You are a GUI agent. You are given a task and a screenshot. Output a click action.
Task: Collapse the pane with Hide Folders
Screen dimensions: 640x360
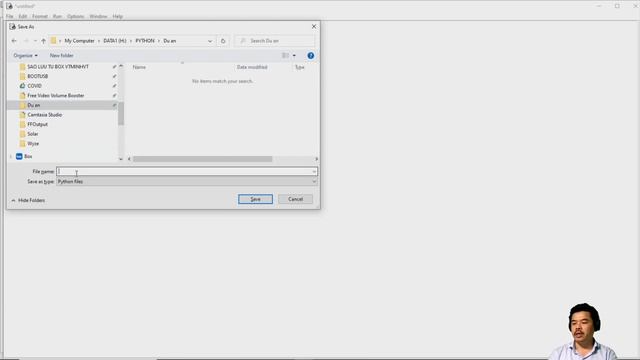28,200
